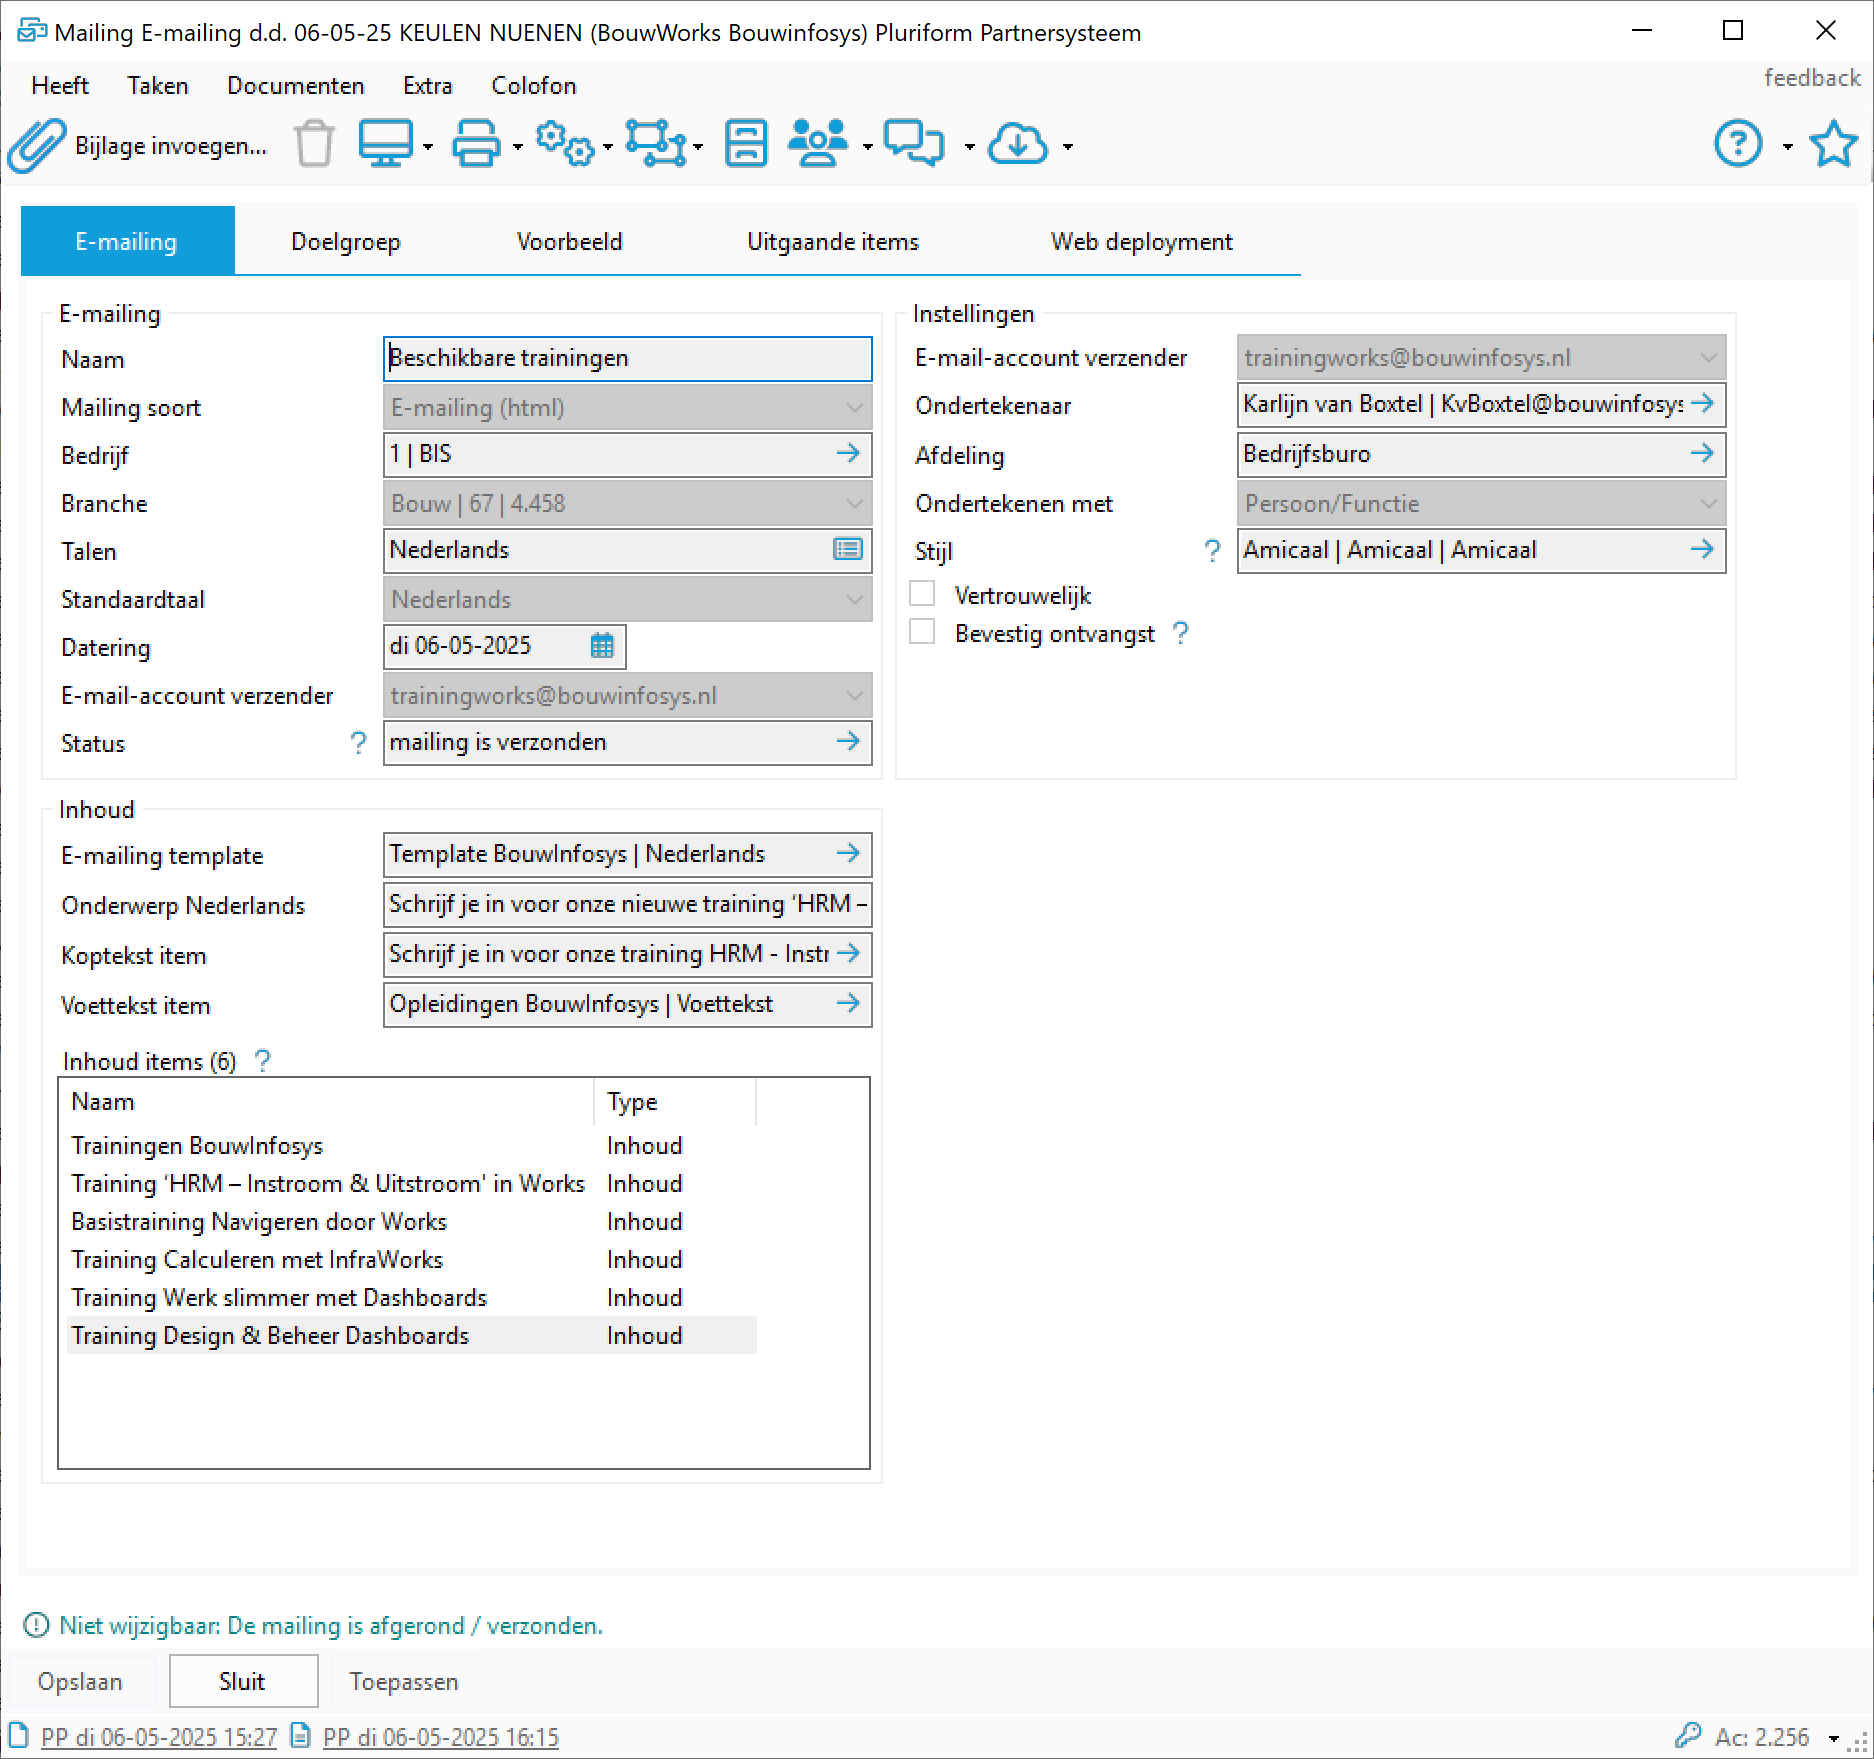The width and height of the screenshot is (1874, 1759).
Task: Switch to the Doelgroep tab
Action: click(x=345, y=242)
